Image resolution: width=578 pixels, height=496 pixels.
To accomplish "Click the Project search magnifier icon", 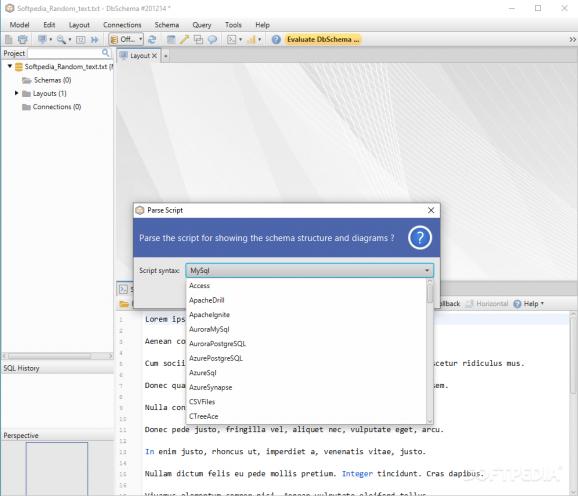I will click(105, 53).
